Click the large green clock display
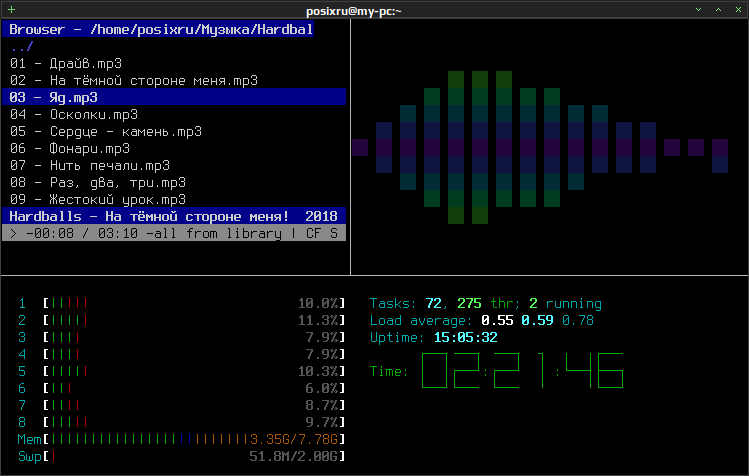This screenshot has width=749, height=476. (523, 370)
